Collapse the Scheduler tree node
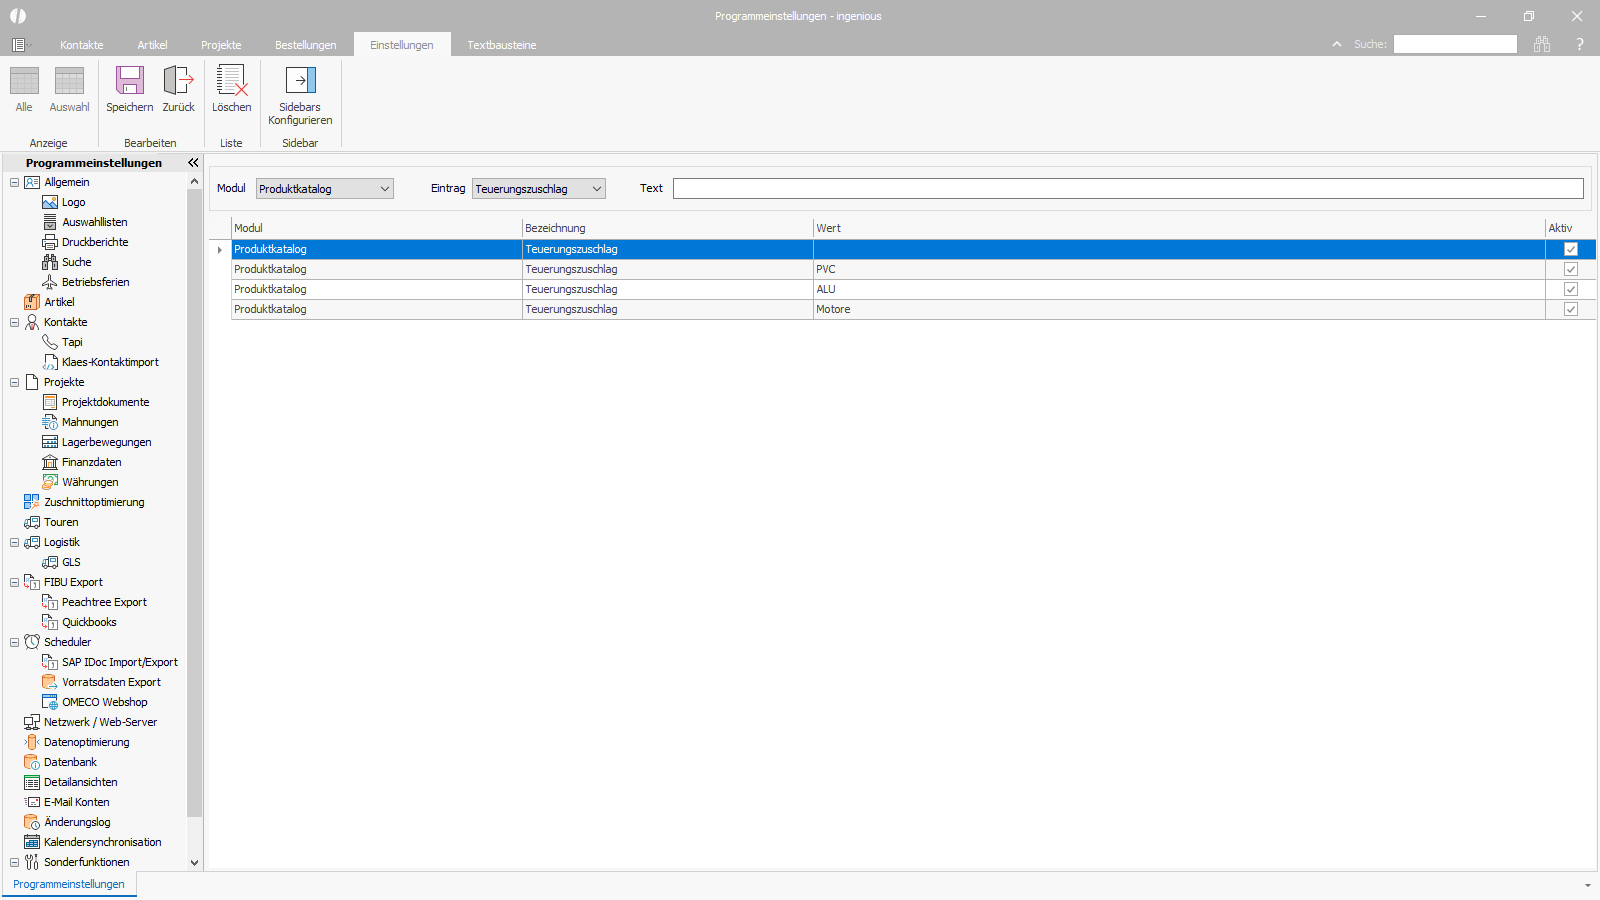This screenshot has height=900, width=1600. pyautogui.click(x=14, y=642)
